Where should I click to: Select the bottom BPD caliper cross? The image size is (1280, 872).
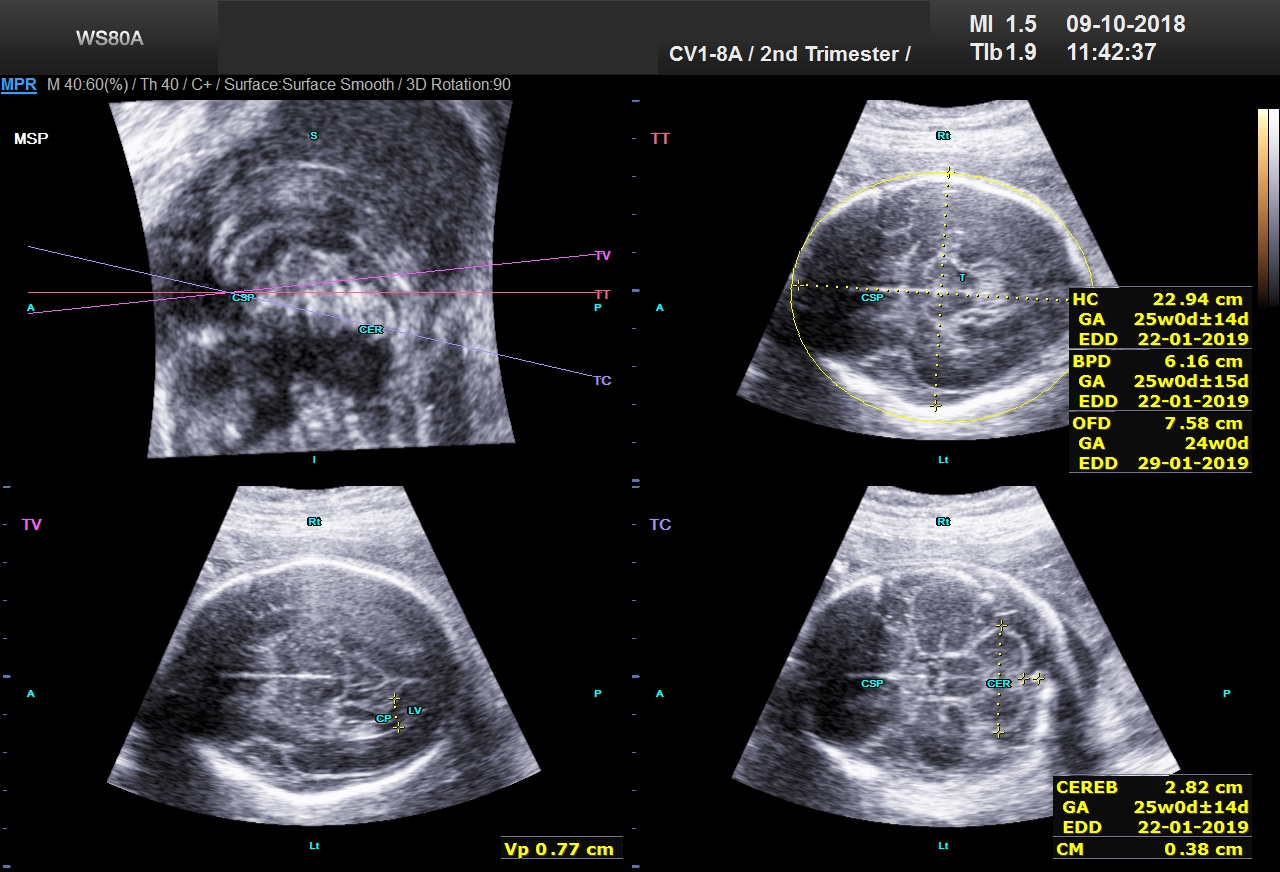coord(935,405)
